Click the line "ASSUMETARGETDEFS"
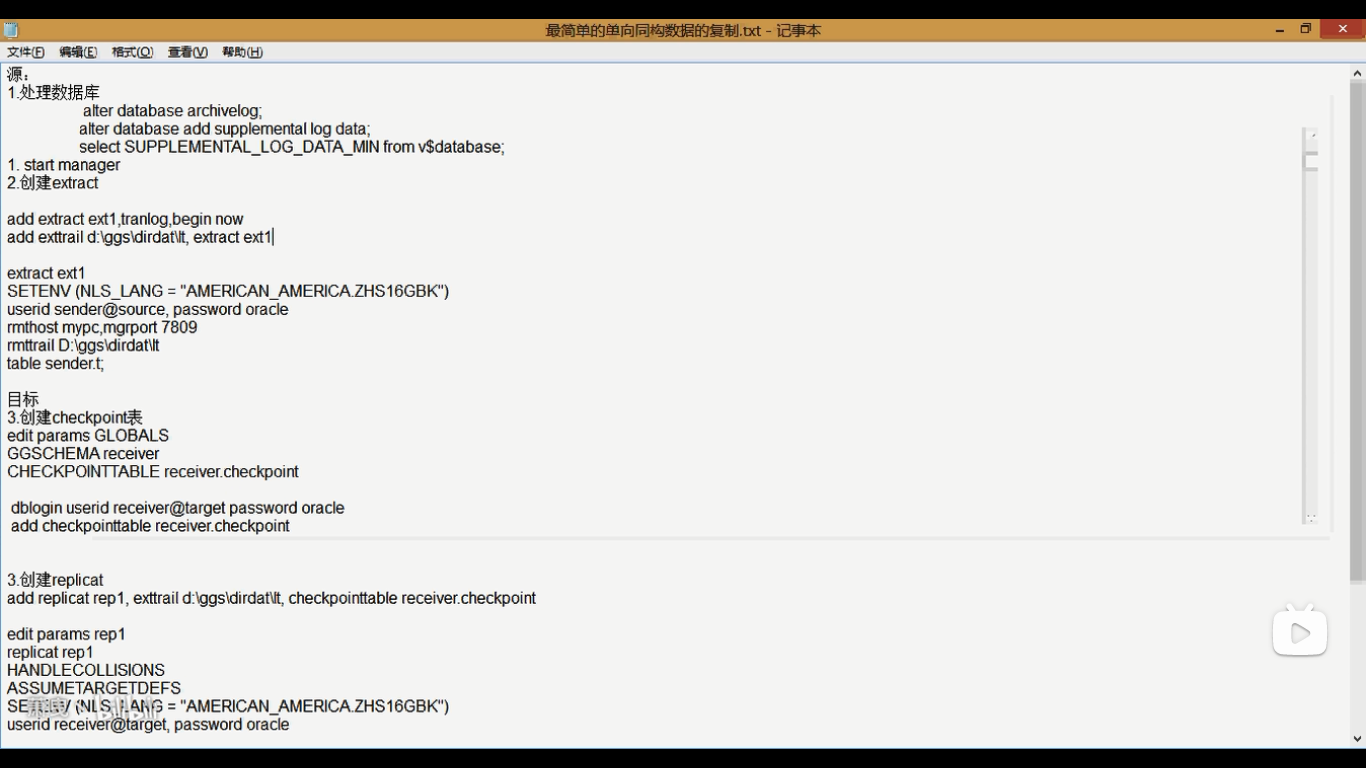 click(94, 687)
